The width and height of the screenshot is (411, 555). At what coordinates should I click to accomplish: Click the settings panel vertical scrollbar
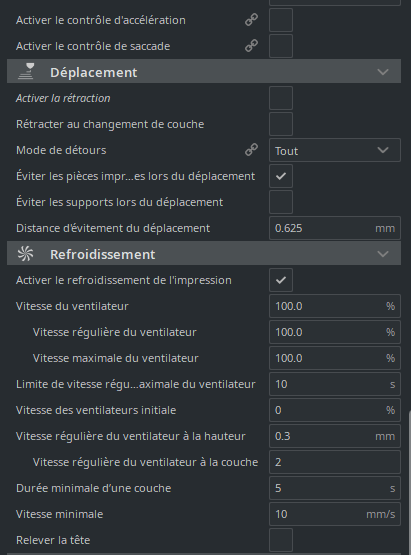pos(409,481)
